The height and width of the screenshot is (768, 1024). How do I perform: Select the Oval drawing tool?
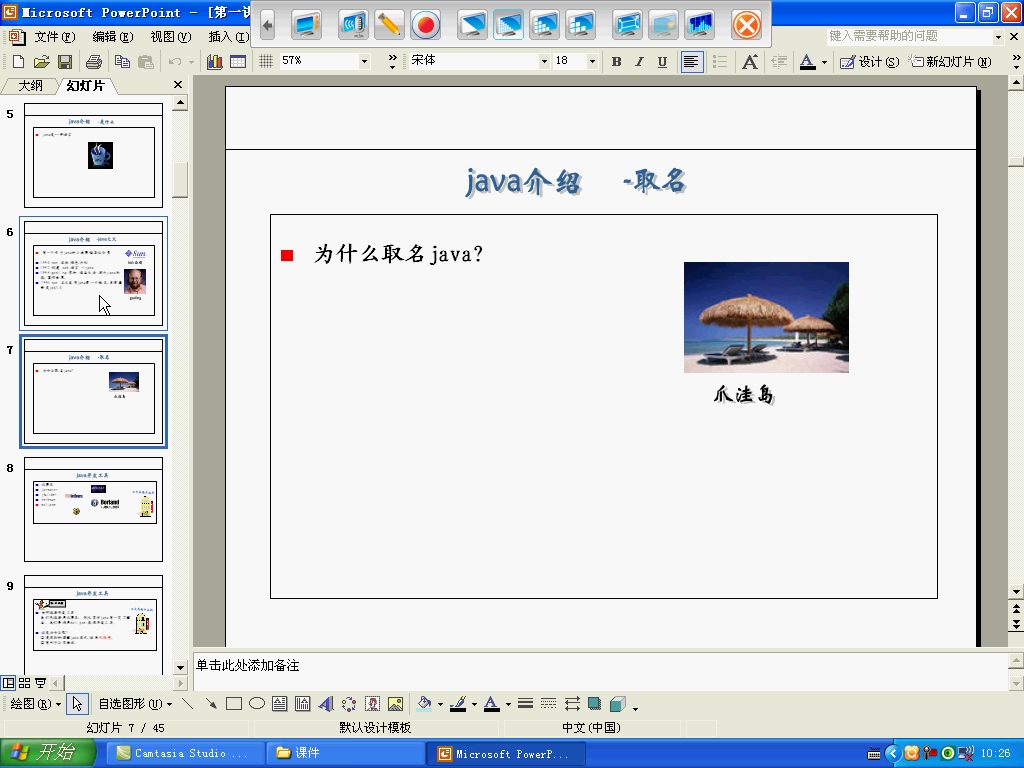pyautogui.click(x=257, y=703)
